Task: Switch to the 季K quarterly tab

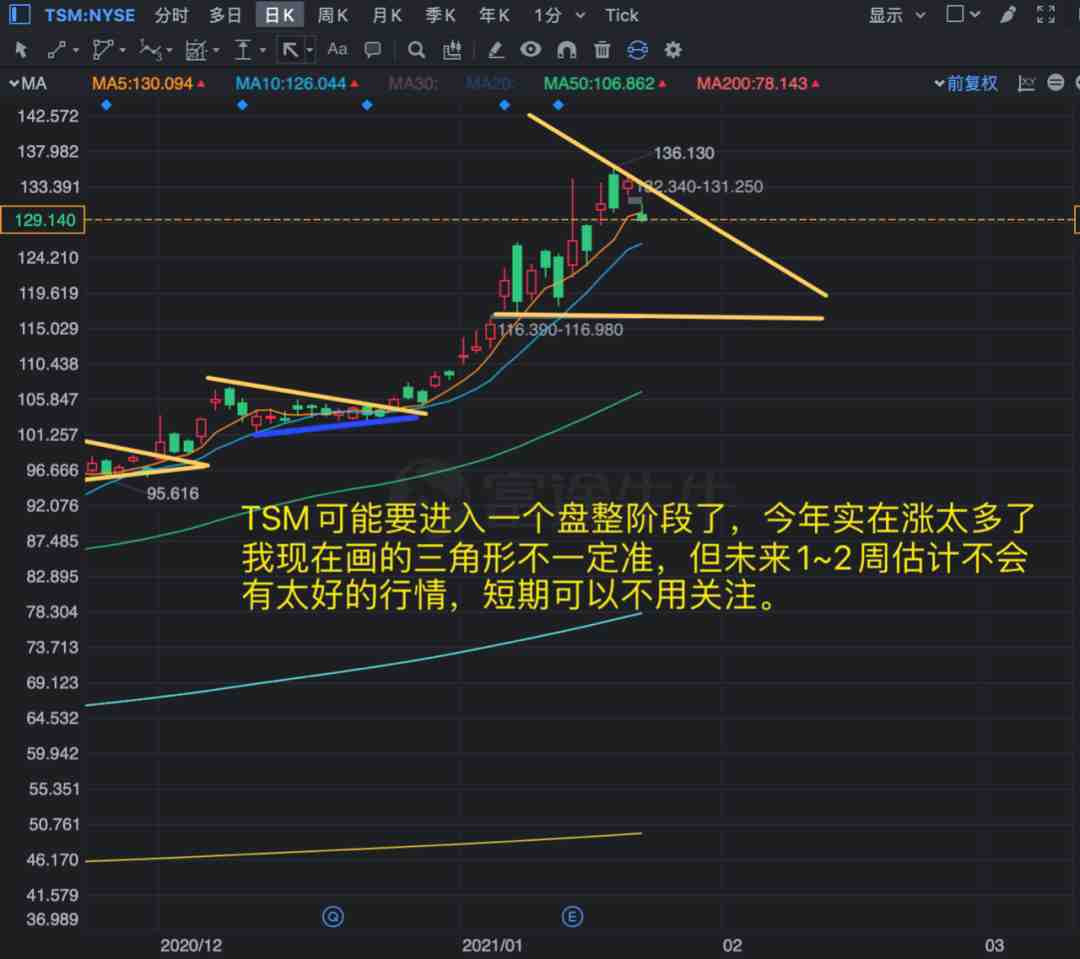Action: (440, 15)
